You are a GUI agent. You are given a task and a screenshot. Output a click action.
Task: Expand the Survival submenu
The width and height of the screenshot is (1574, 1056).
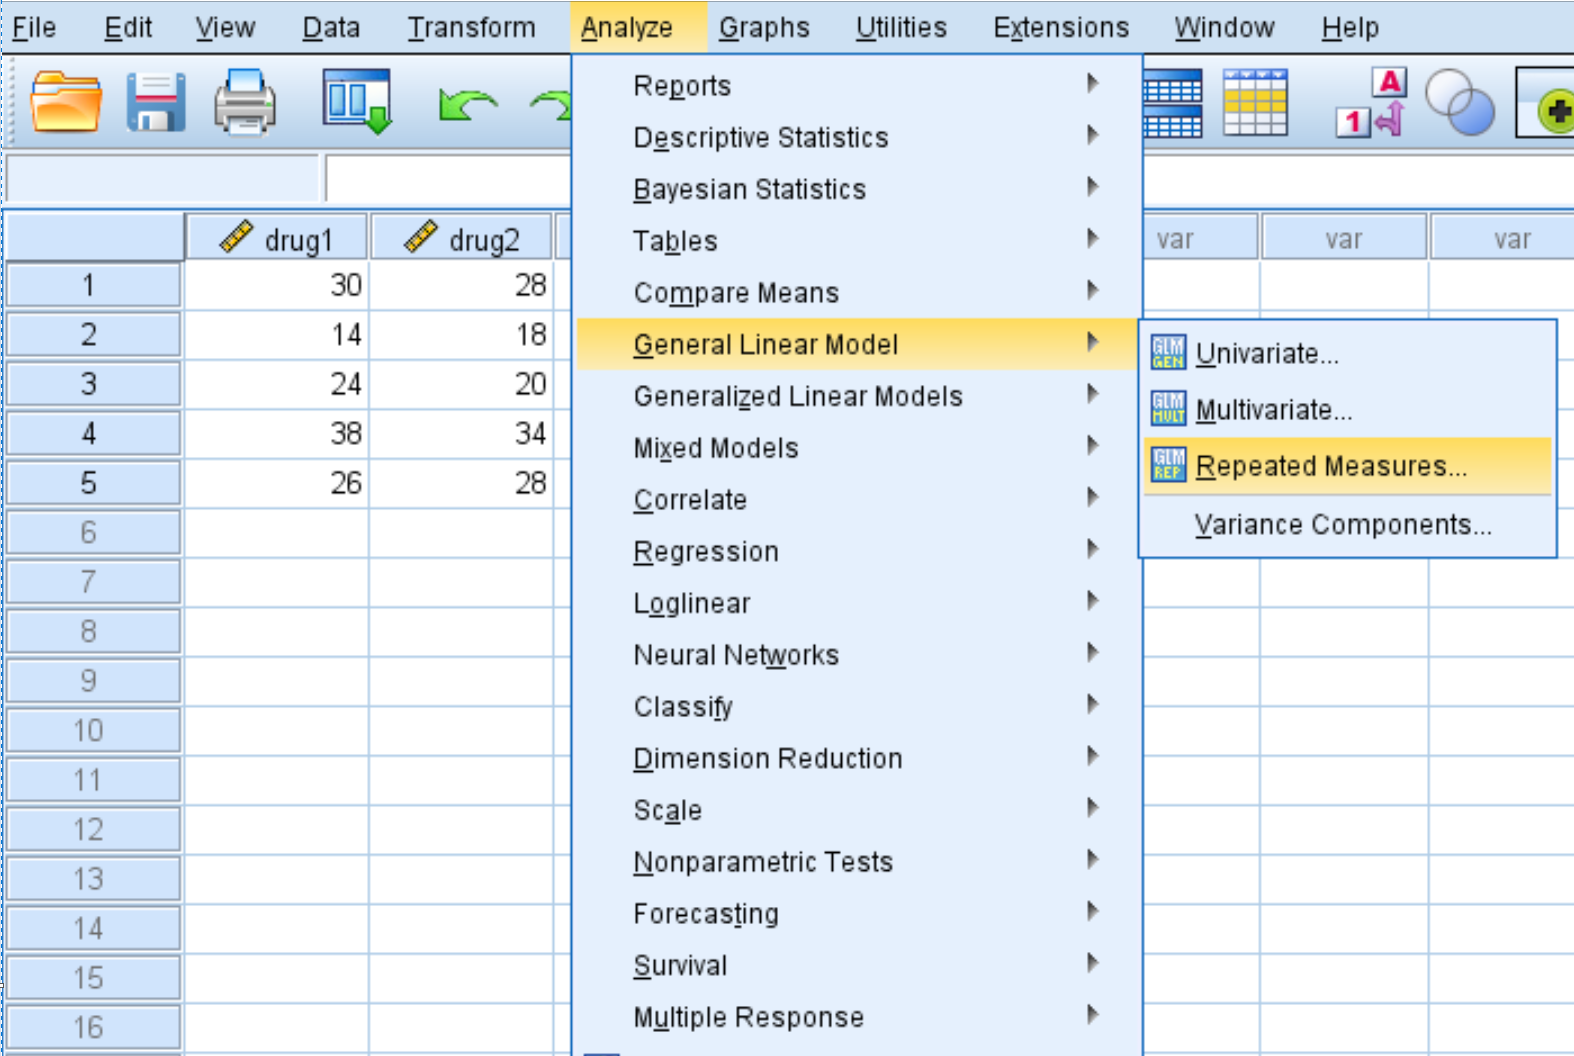(858, 966)
